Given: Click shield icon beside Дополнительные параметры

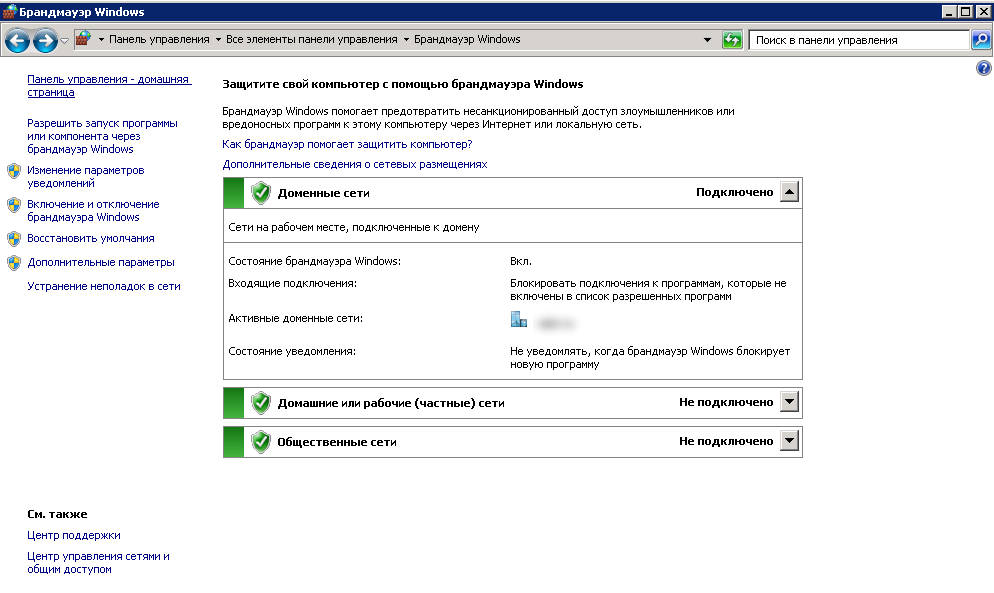Looking at the screenshot, I should [14, 263].
